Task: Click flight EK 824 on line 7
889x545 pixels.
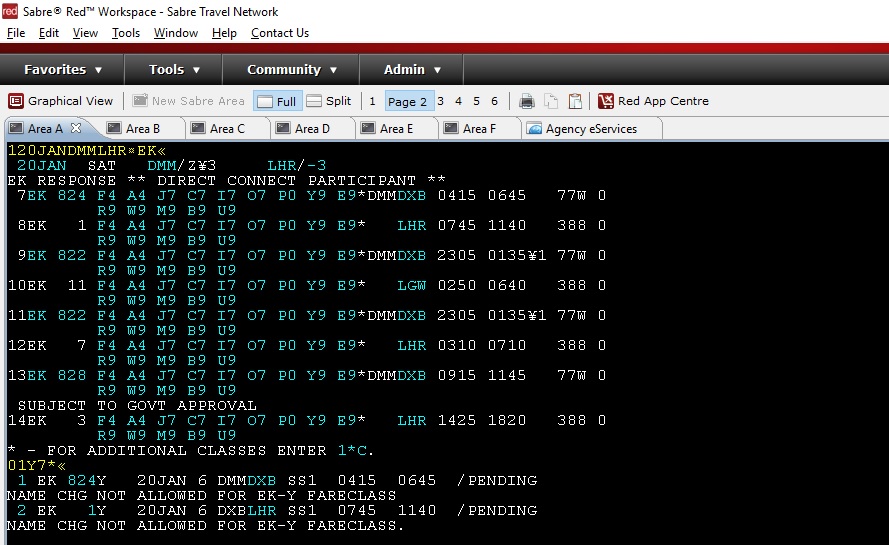Action: point(57,196)
